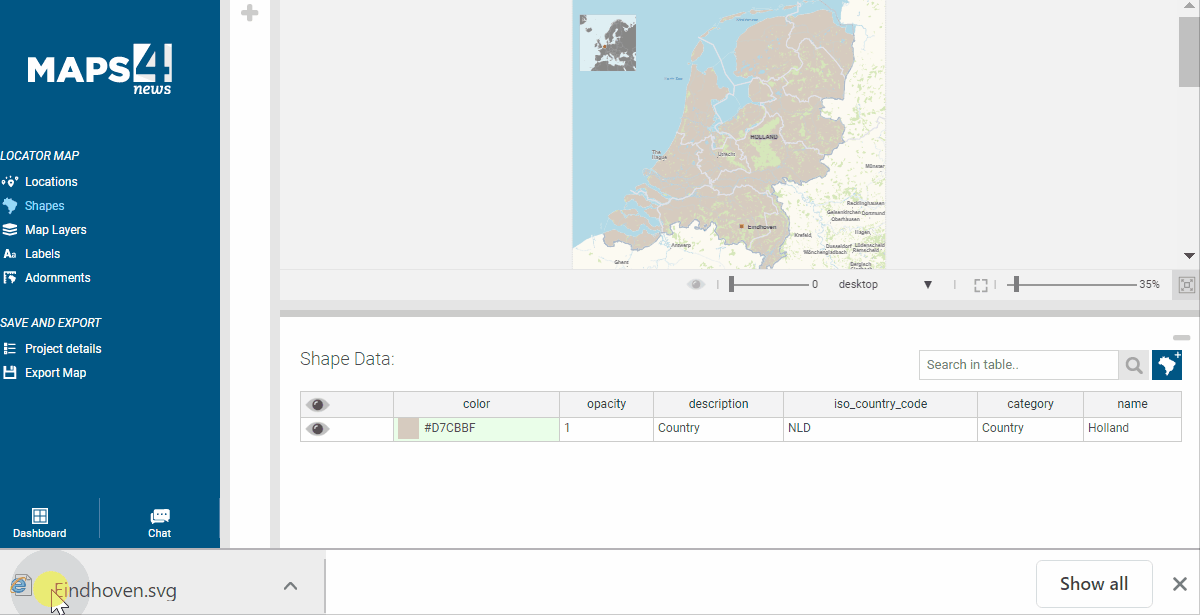This screenshot has width=1200, height=615.
Task: Click the color column header
Action: tap(476, 404)
